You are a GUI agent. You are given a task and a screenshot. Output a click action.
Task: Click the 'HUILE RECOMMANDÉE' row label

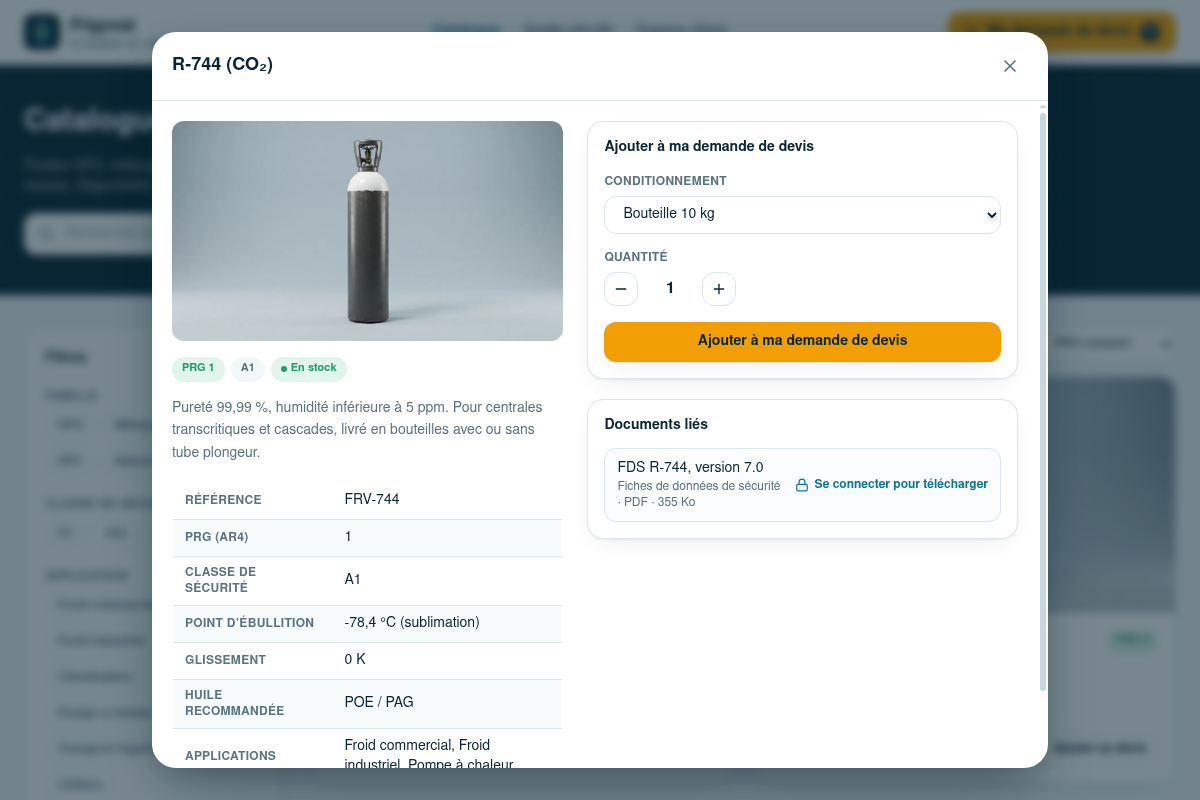[235, 703]
